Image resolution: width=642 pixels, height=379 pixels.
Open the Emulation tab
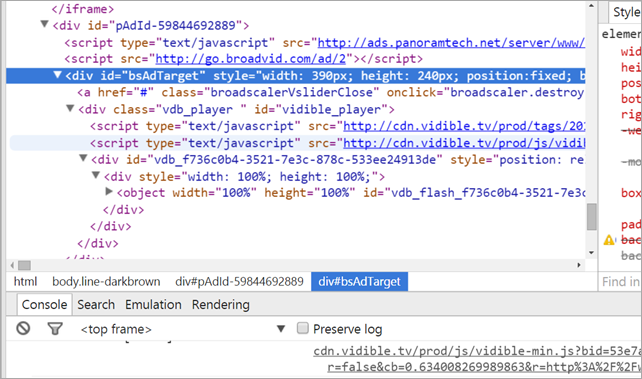153,305
